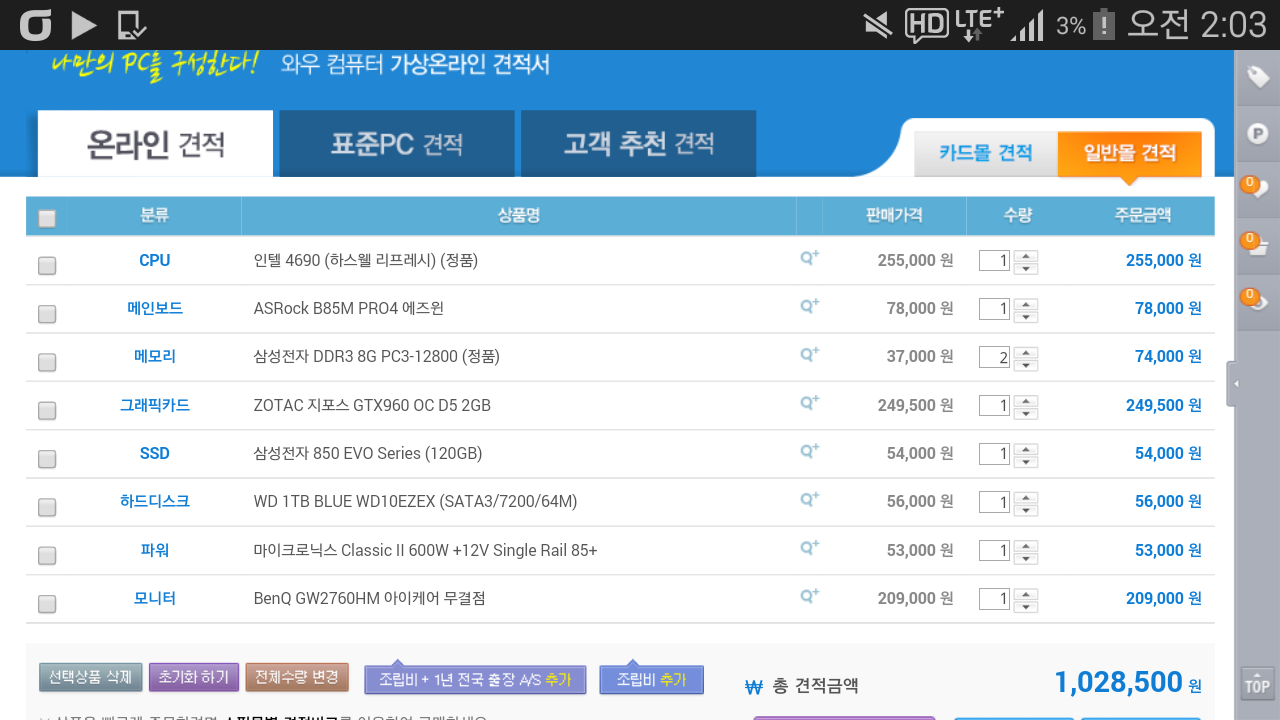
Task: View details magnifier for 삼성전자 DDR3 8G row
Action: pyautogui.click(x=809, y=354)
